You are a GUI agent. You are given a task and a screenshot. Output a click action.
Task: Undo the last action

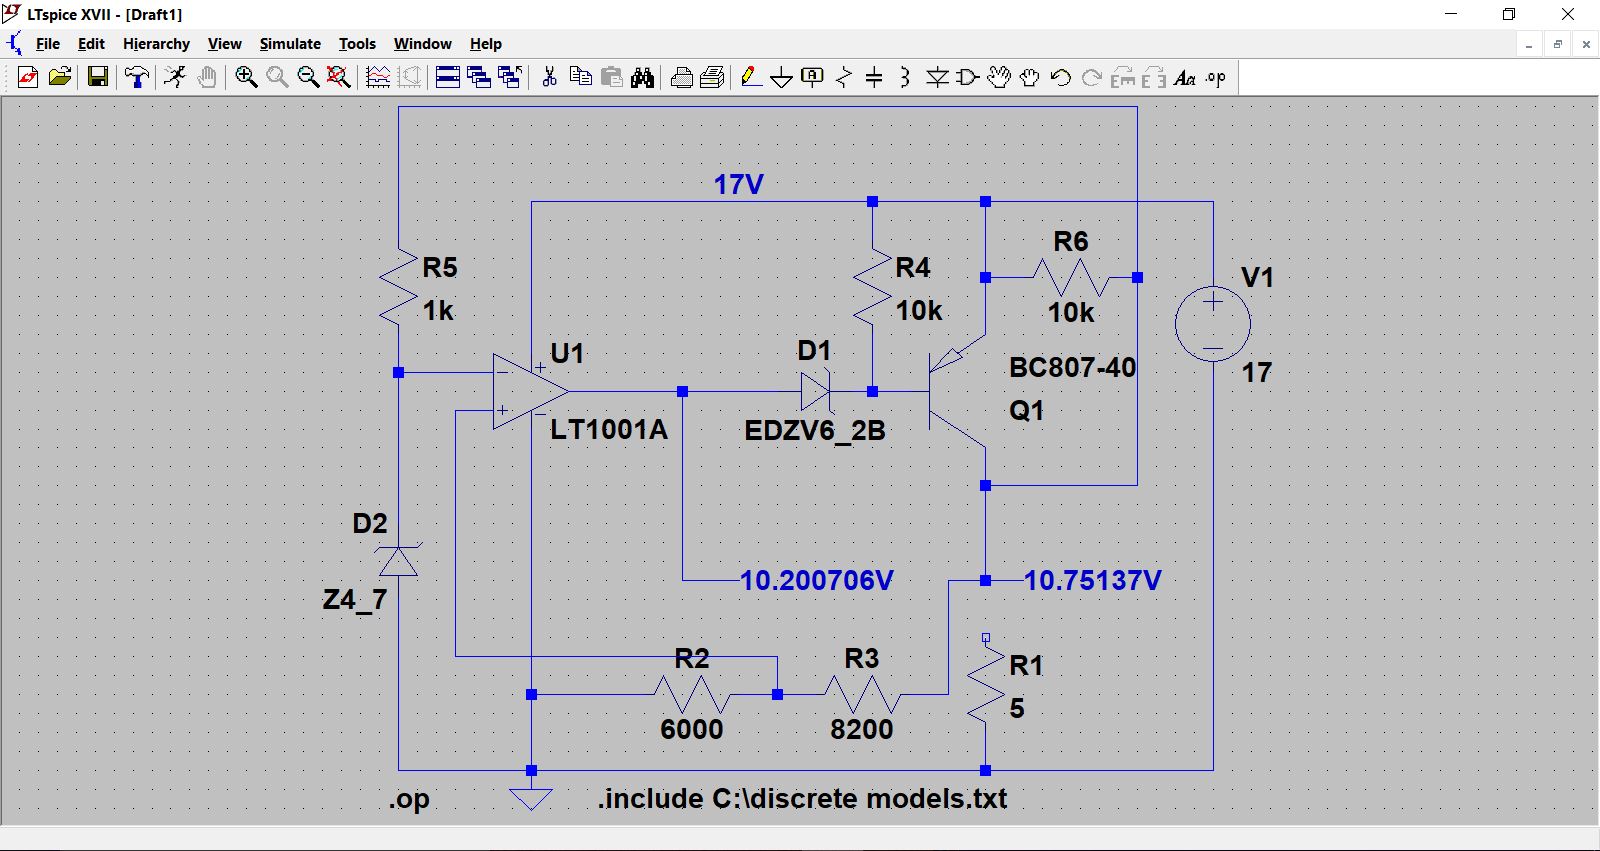tap(1061, 77)
